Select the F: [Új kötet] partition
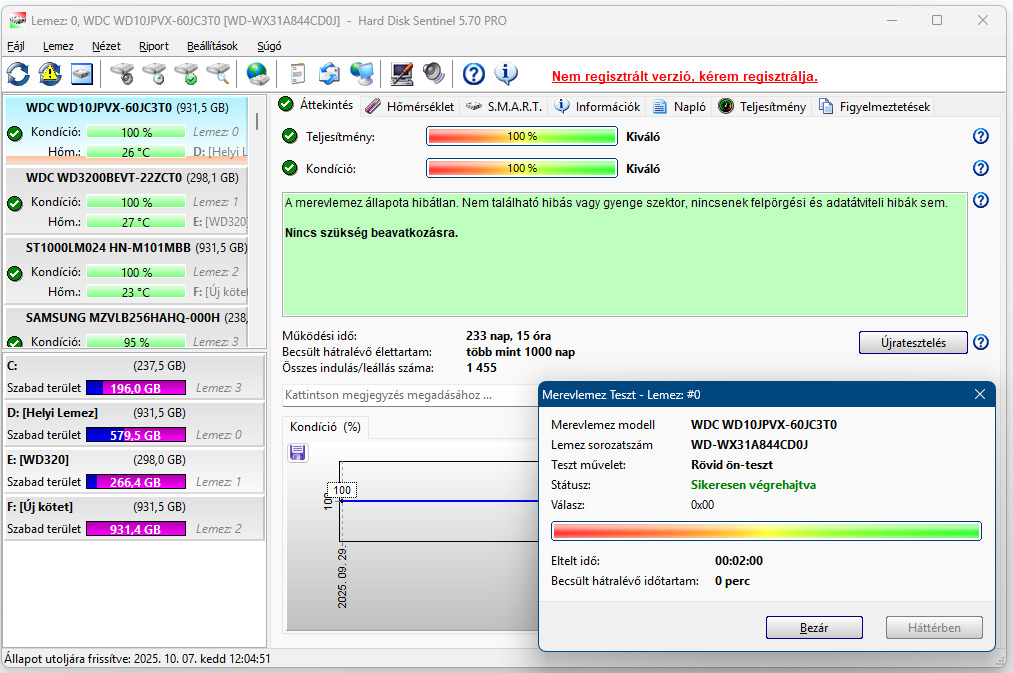The height and width of the screenshot is (673, 1013). (x=134, y=517)
